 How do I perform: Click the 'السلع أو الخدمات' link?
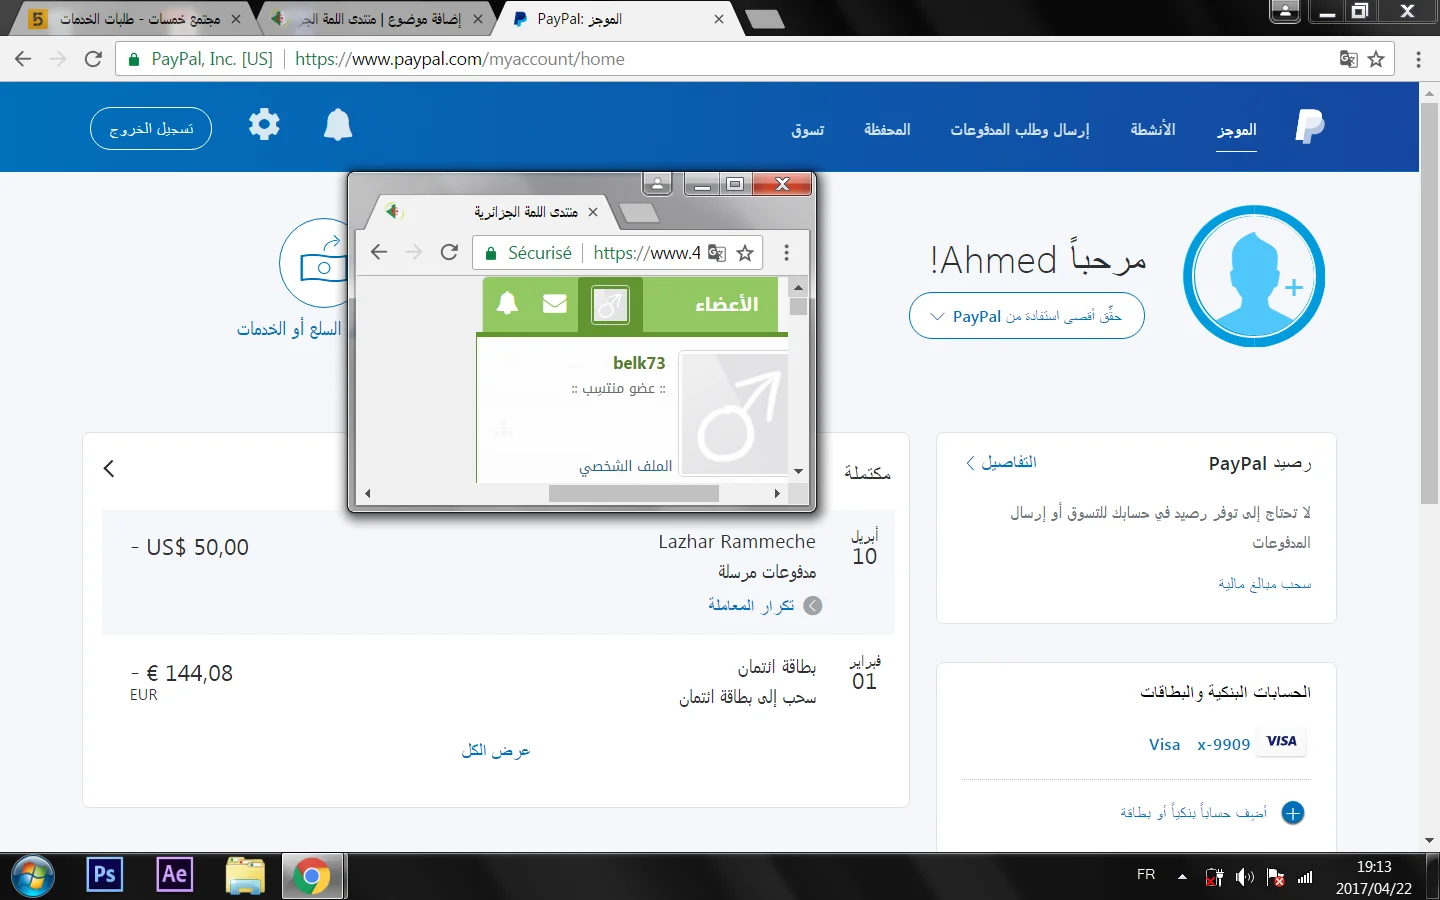click(x=289, y=329)
